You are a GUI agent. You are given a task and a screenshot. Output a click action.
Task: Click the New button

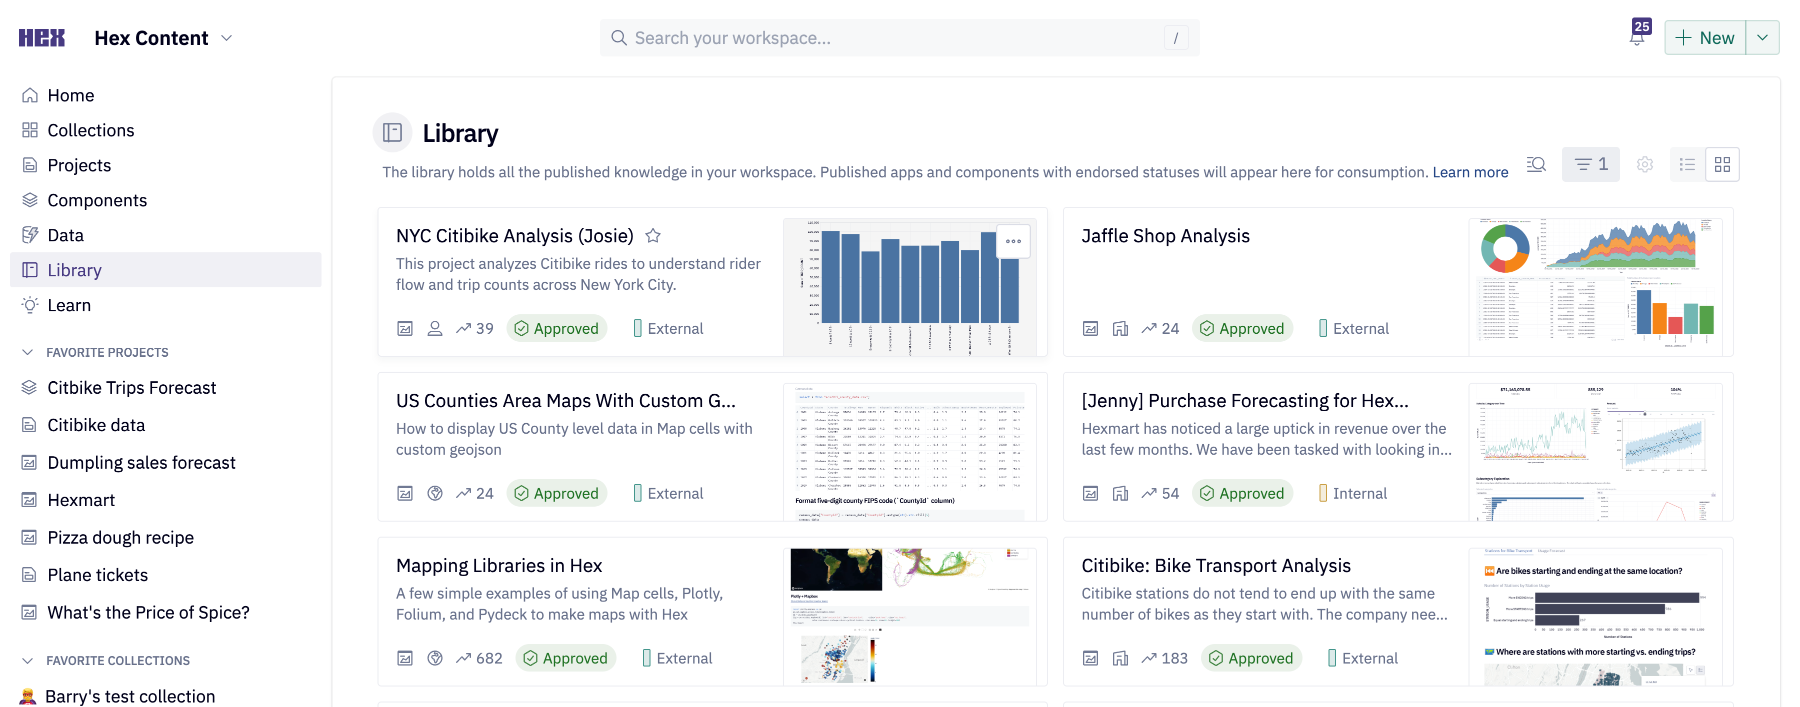[x=1705, y=38]
